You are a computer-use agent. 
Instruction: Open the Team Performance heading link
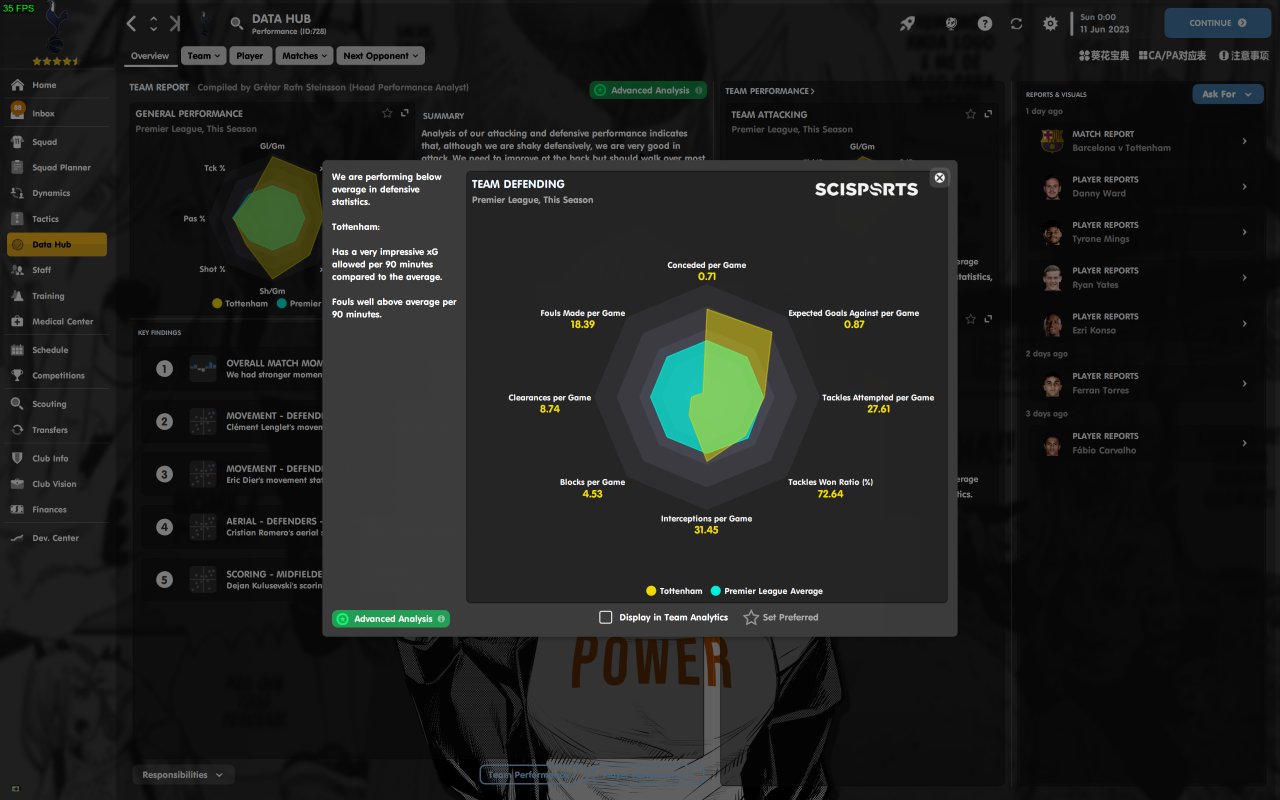[x=770, y=91]
